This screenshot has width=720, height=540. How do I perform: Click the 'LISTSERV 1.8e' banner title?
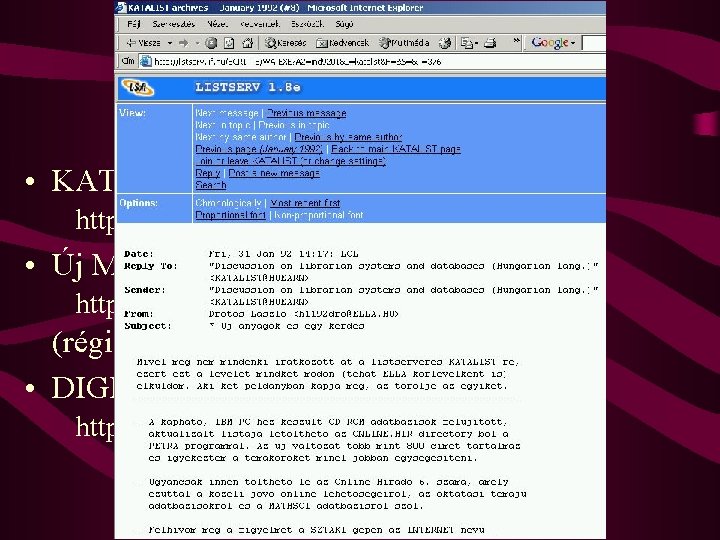tap(248, 87)
